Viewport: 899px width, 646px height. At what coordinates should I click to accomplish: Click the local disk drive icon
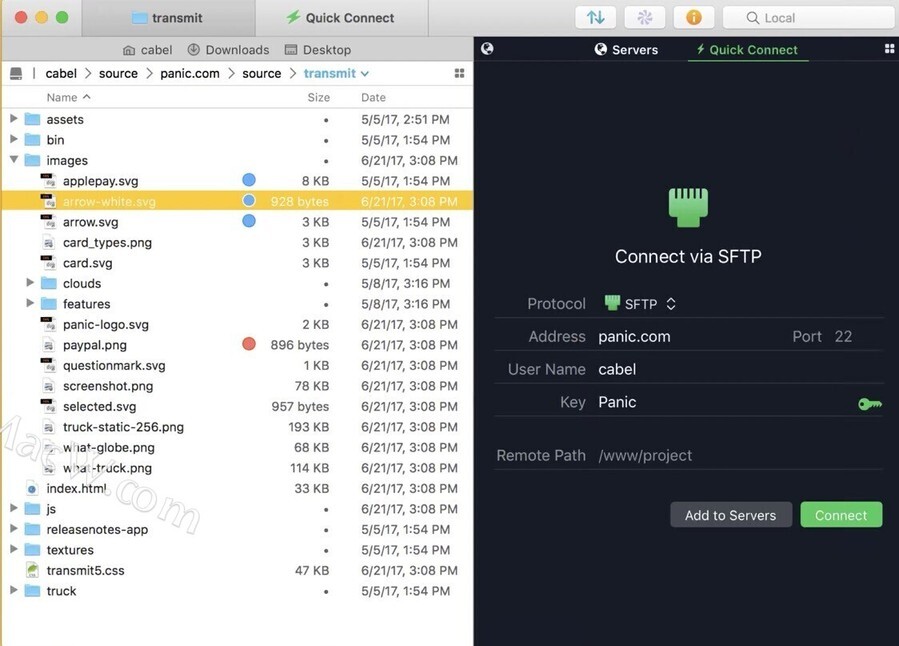click(16, 73)
